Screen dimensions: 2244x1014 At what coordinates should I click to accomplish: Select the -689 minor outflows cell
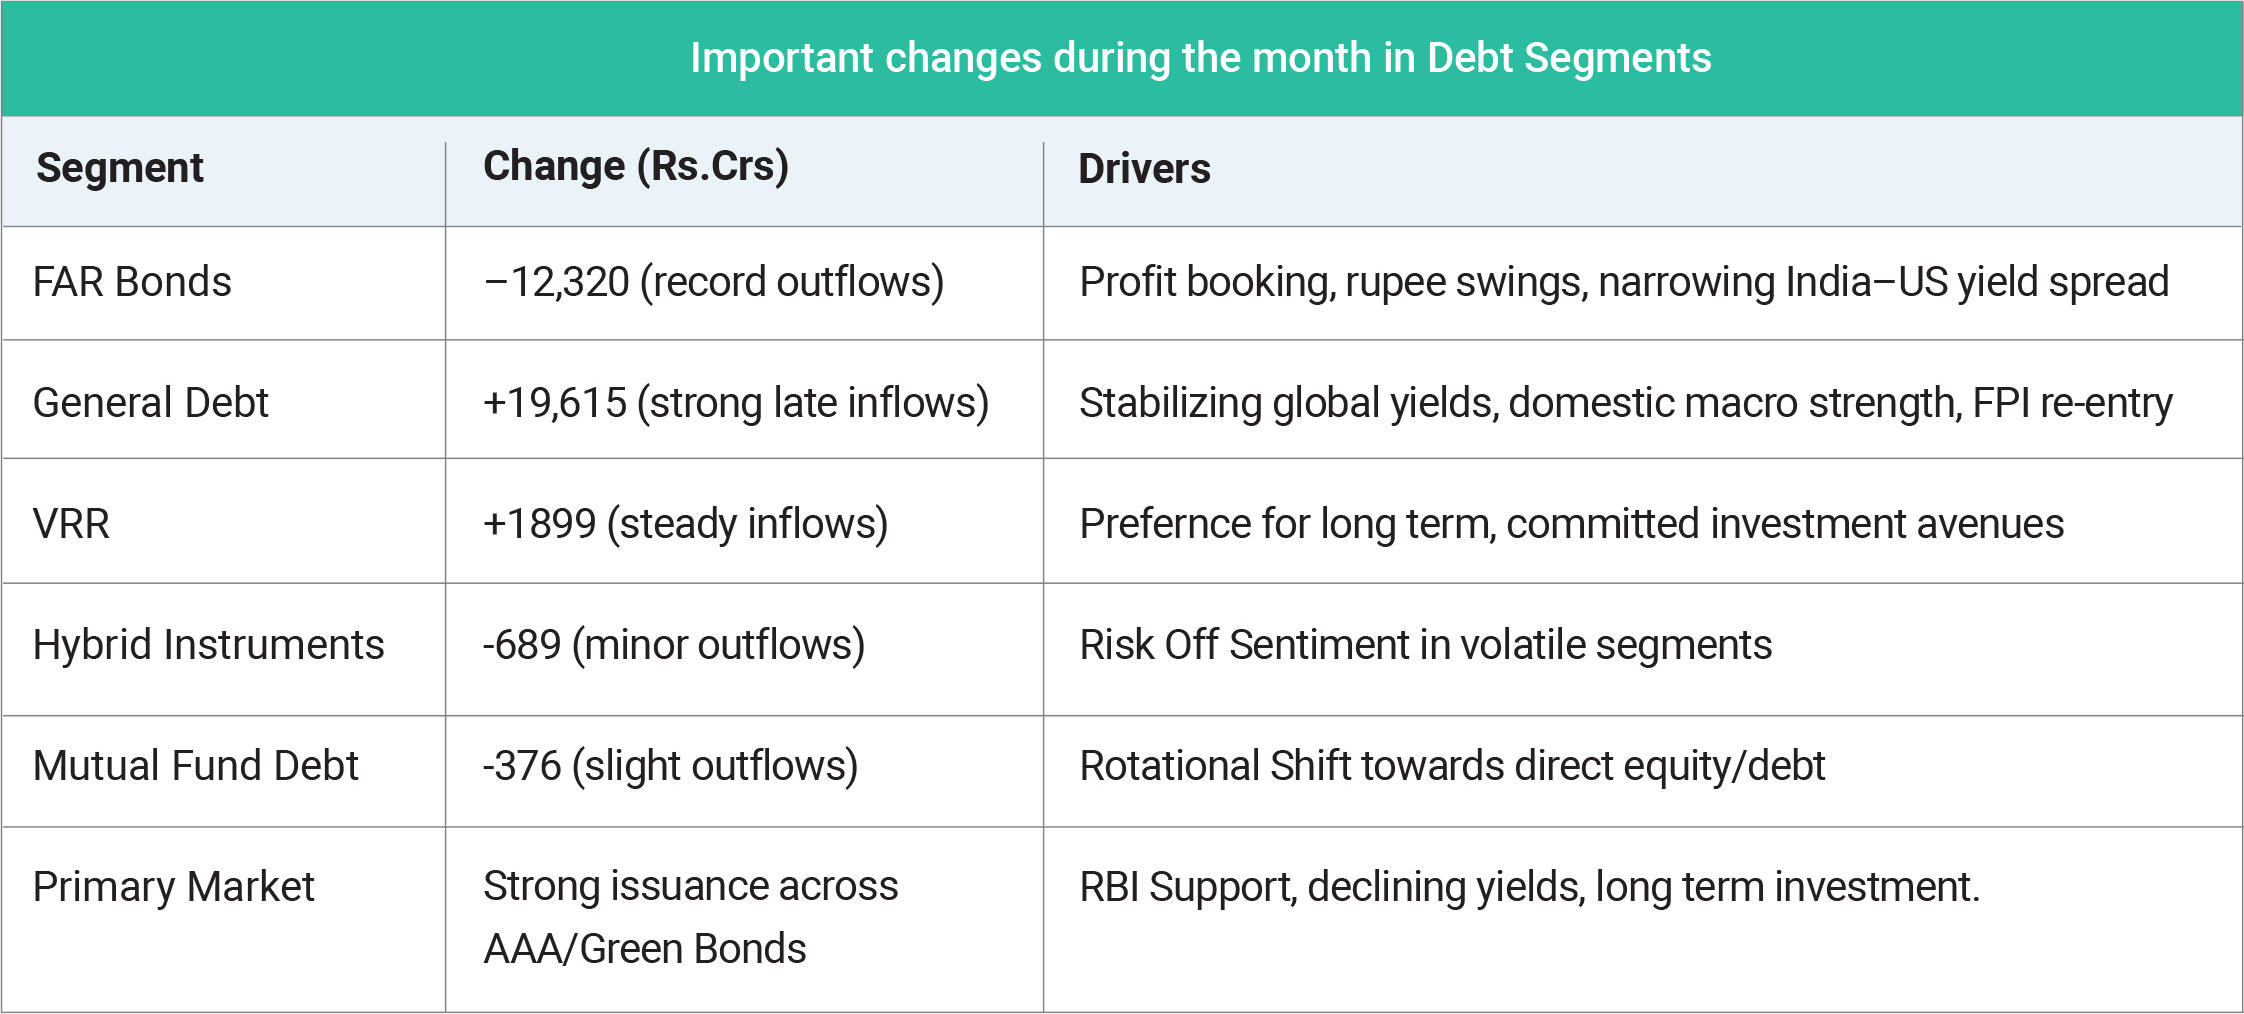(x=673, y=645)
